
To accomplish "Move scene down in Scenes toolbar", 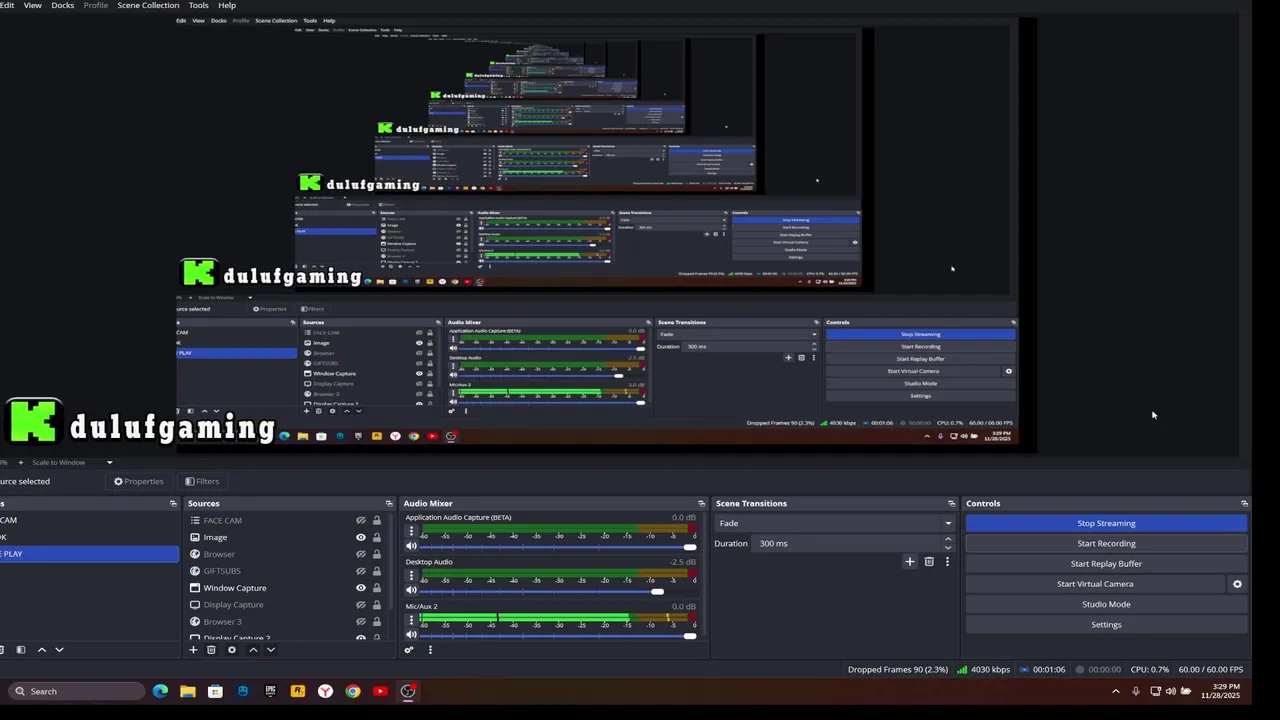I will tap(59, 650).
